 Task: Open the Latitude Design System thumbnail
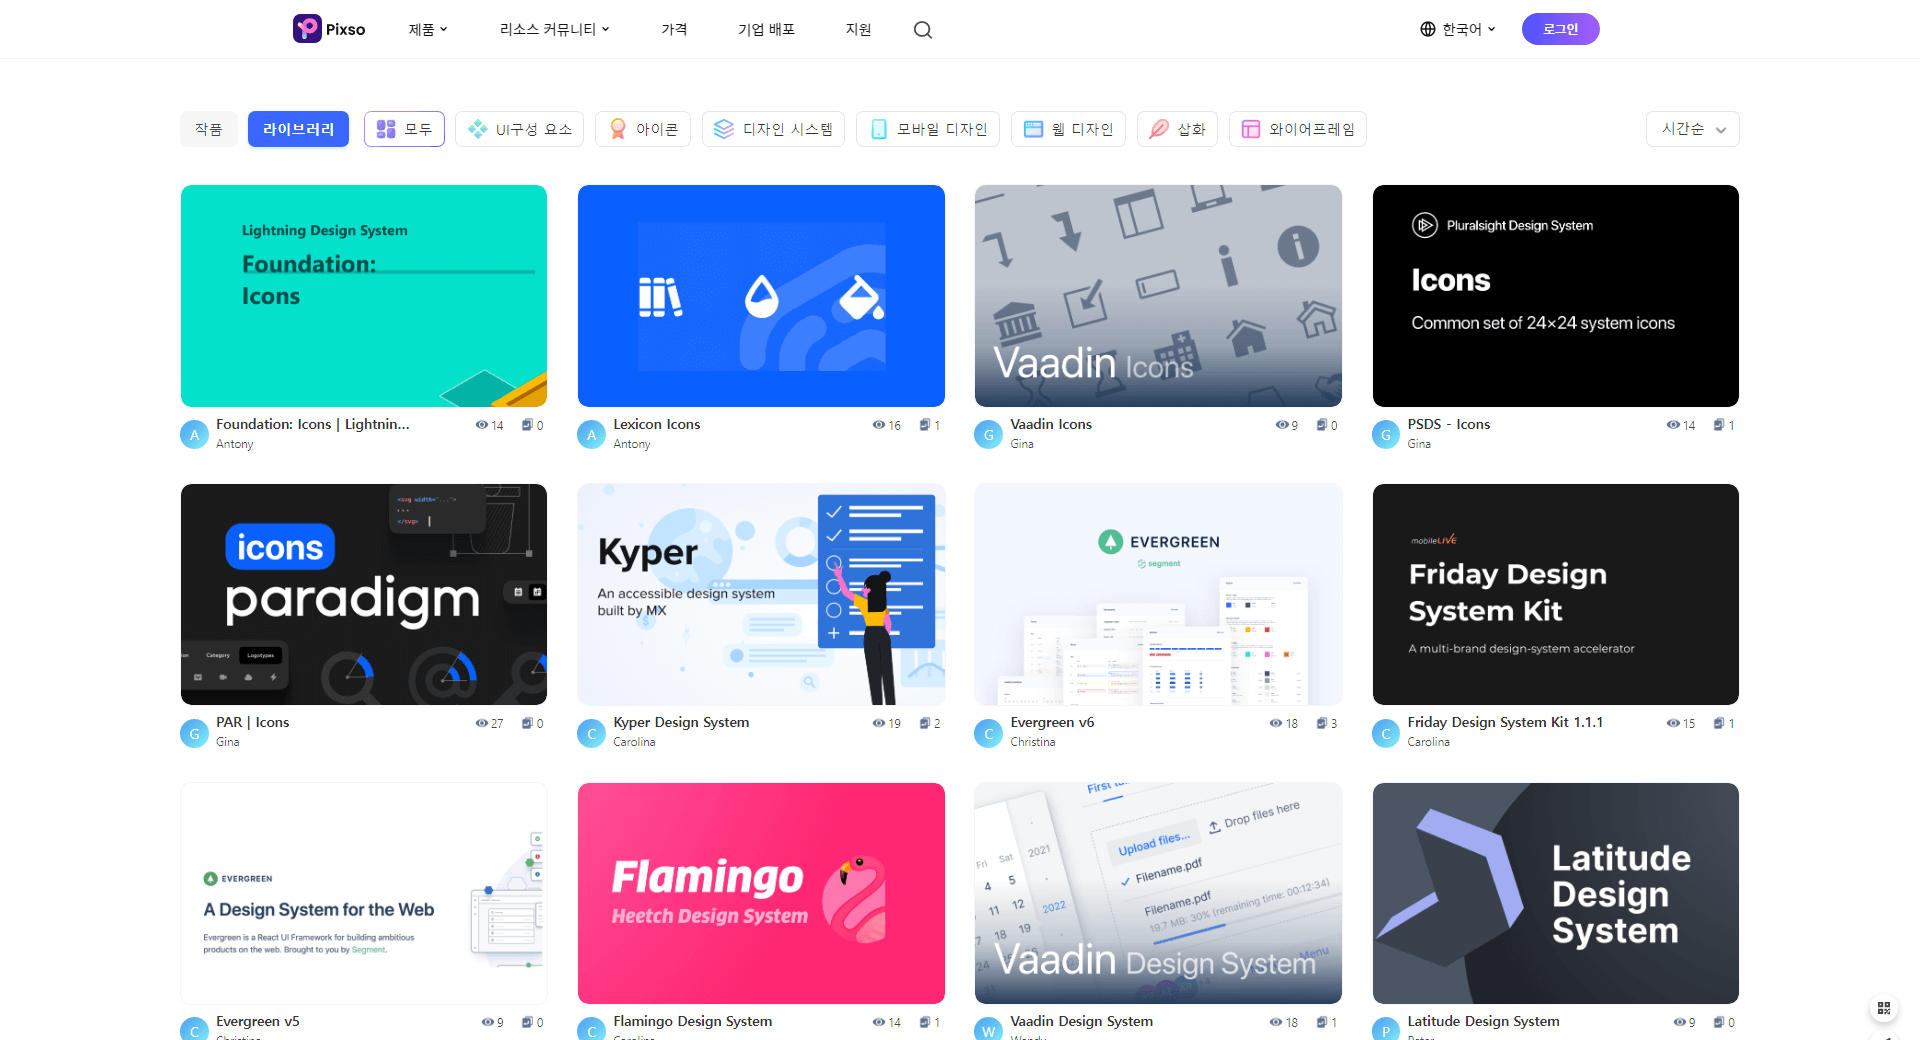(x=1555, y=893)
